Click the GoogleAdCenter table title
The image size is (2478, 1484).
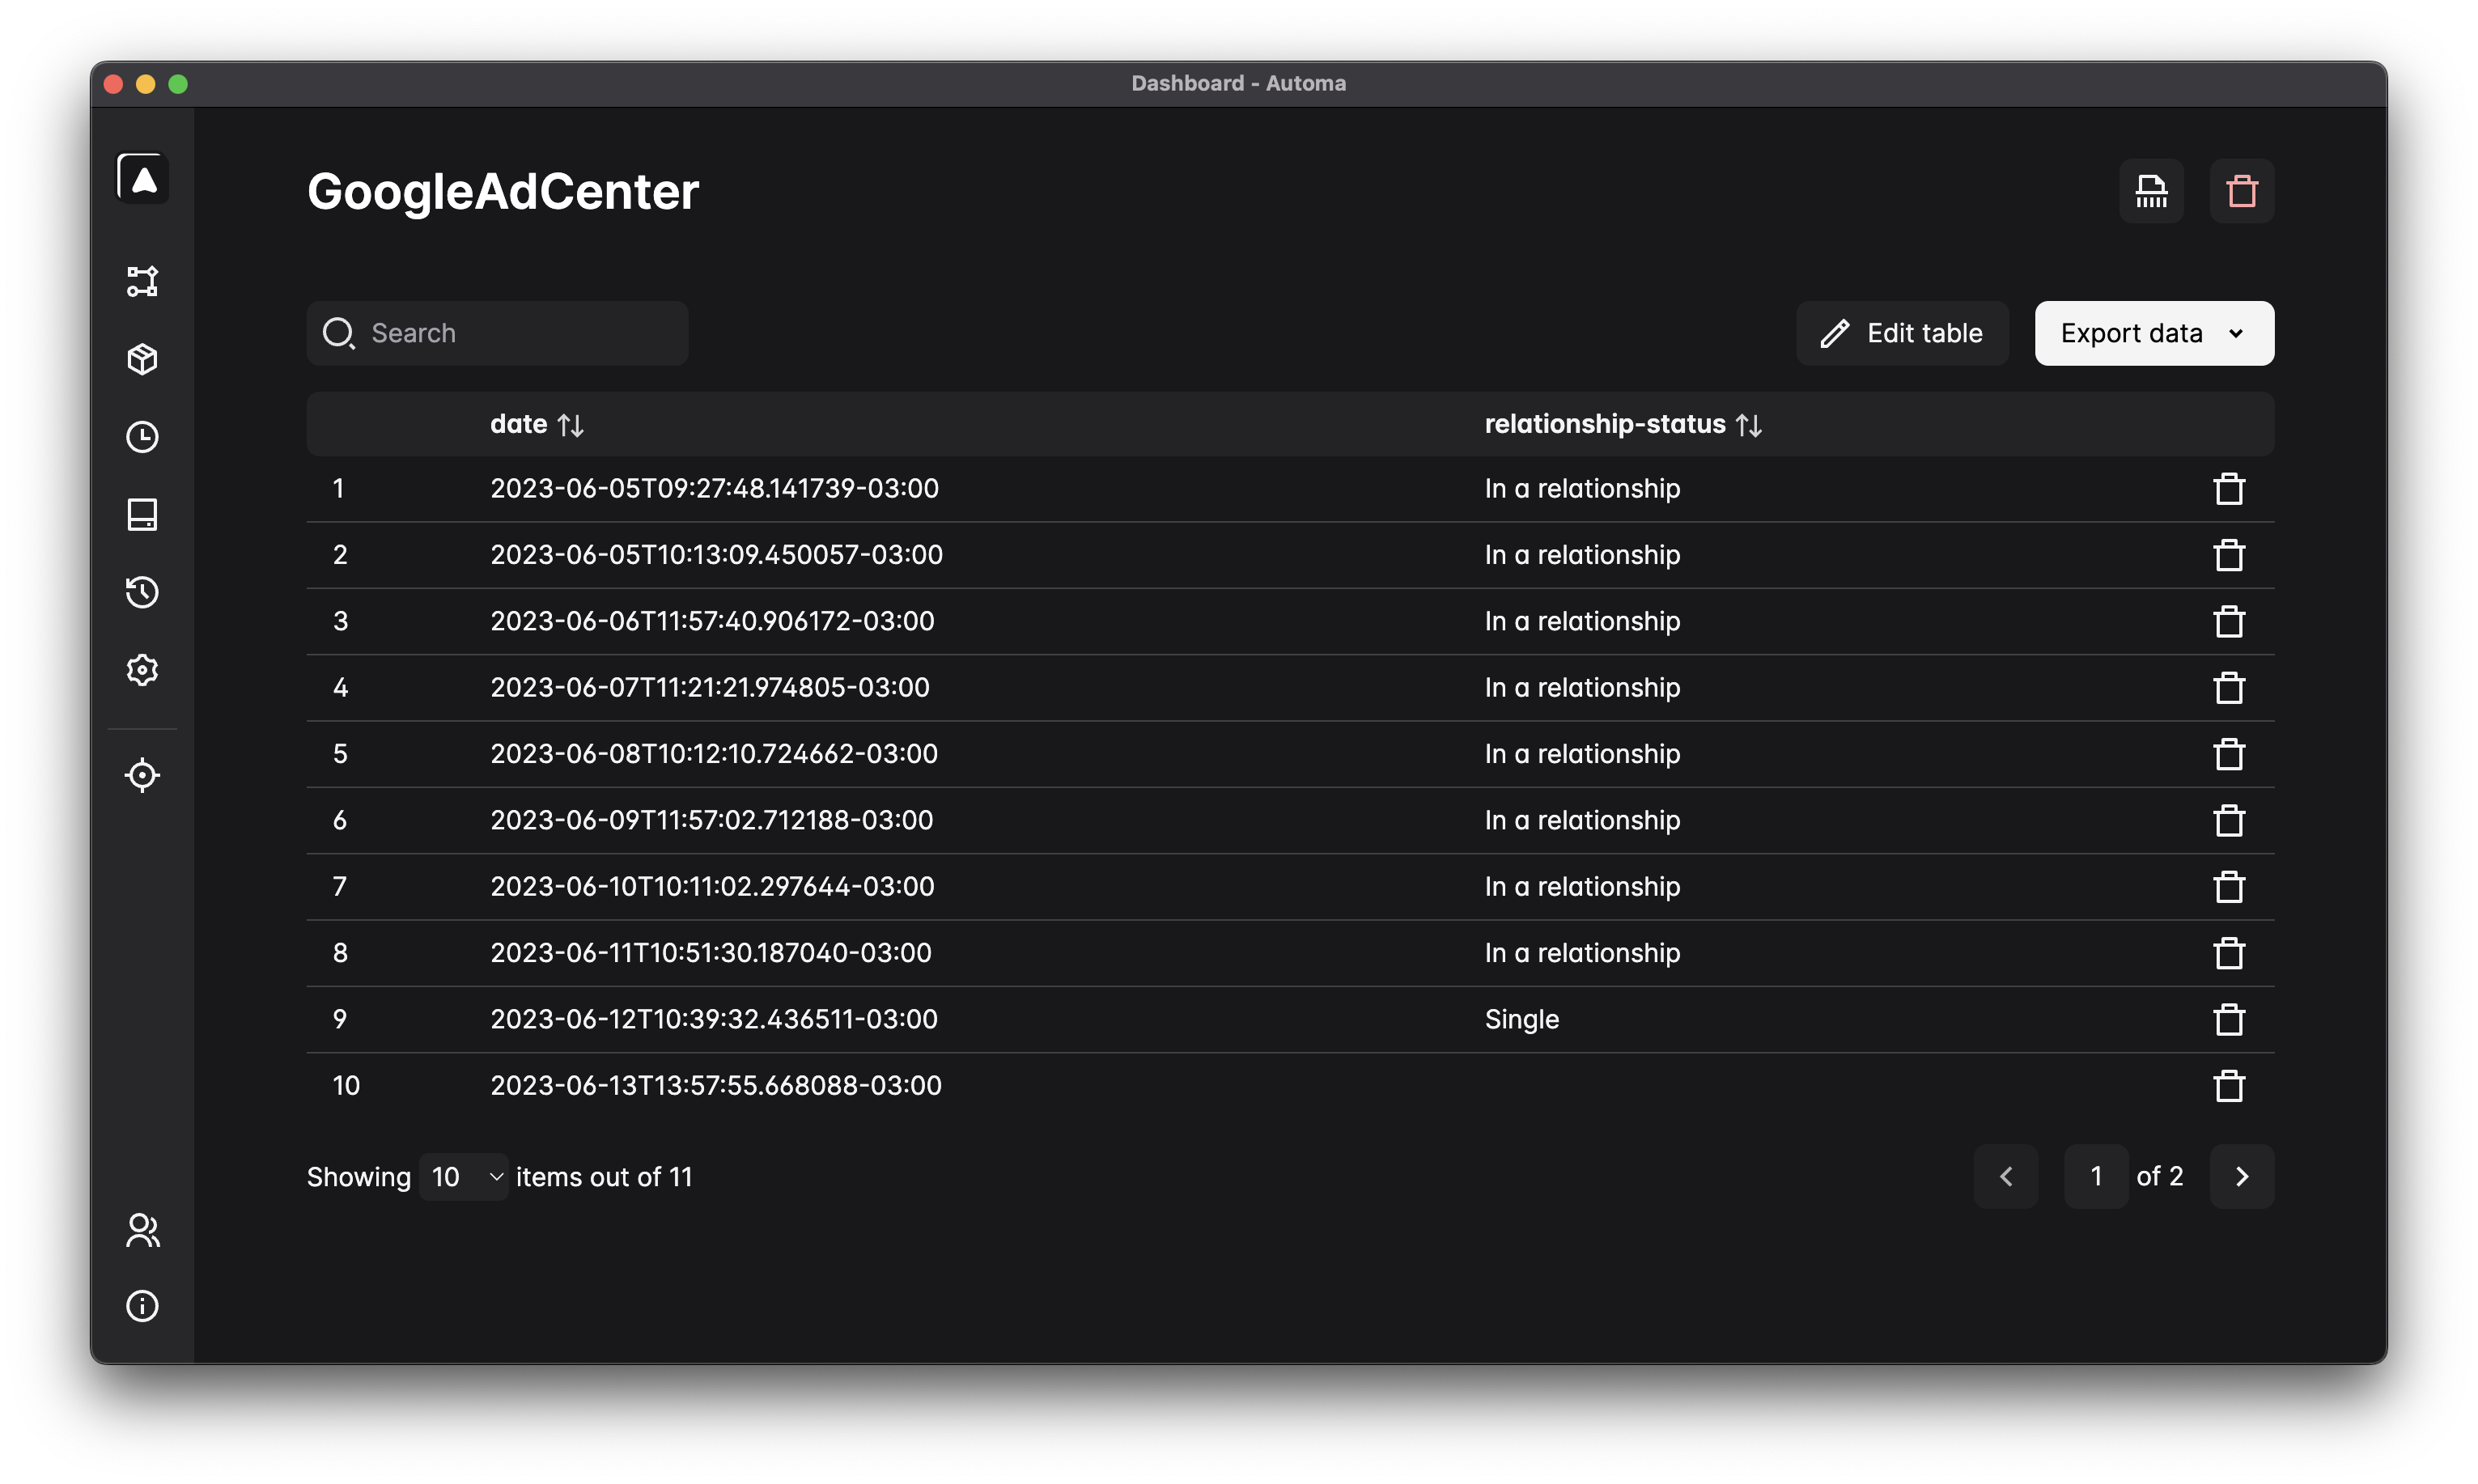[x=503, y=191]
